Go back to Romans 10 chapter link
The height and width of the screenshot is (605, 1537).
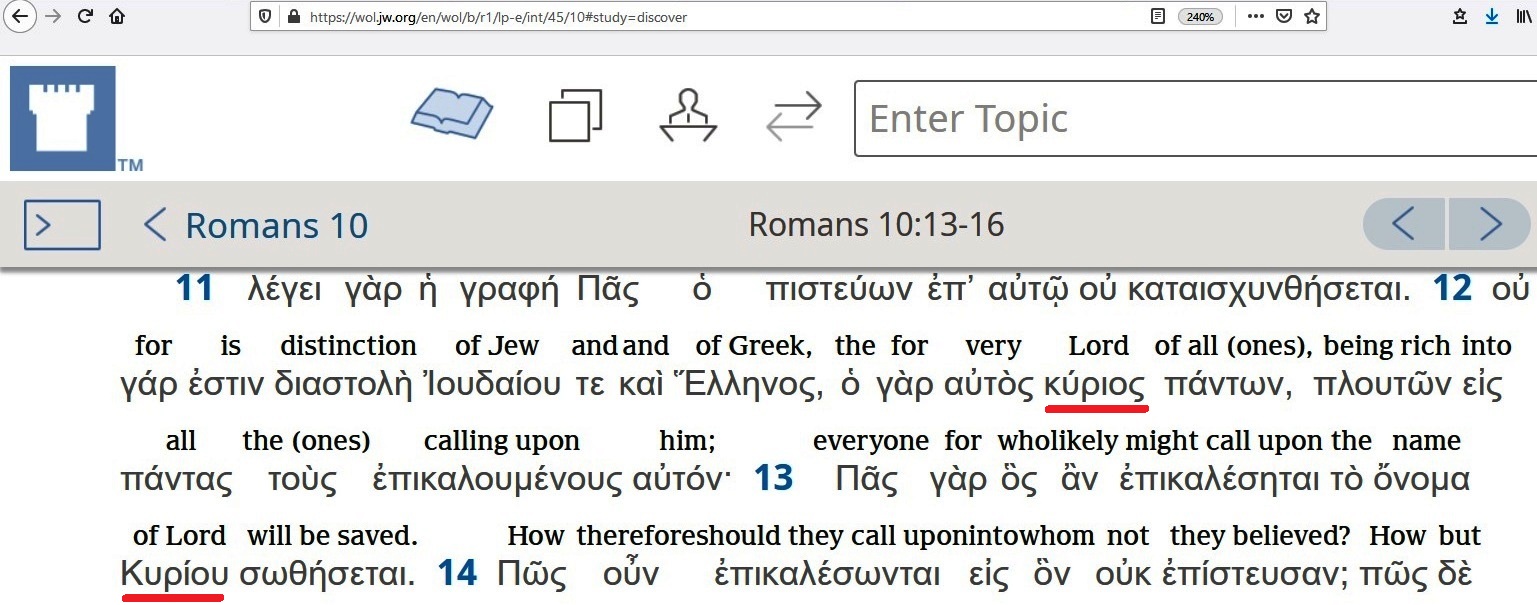(x=256, y=225)
